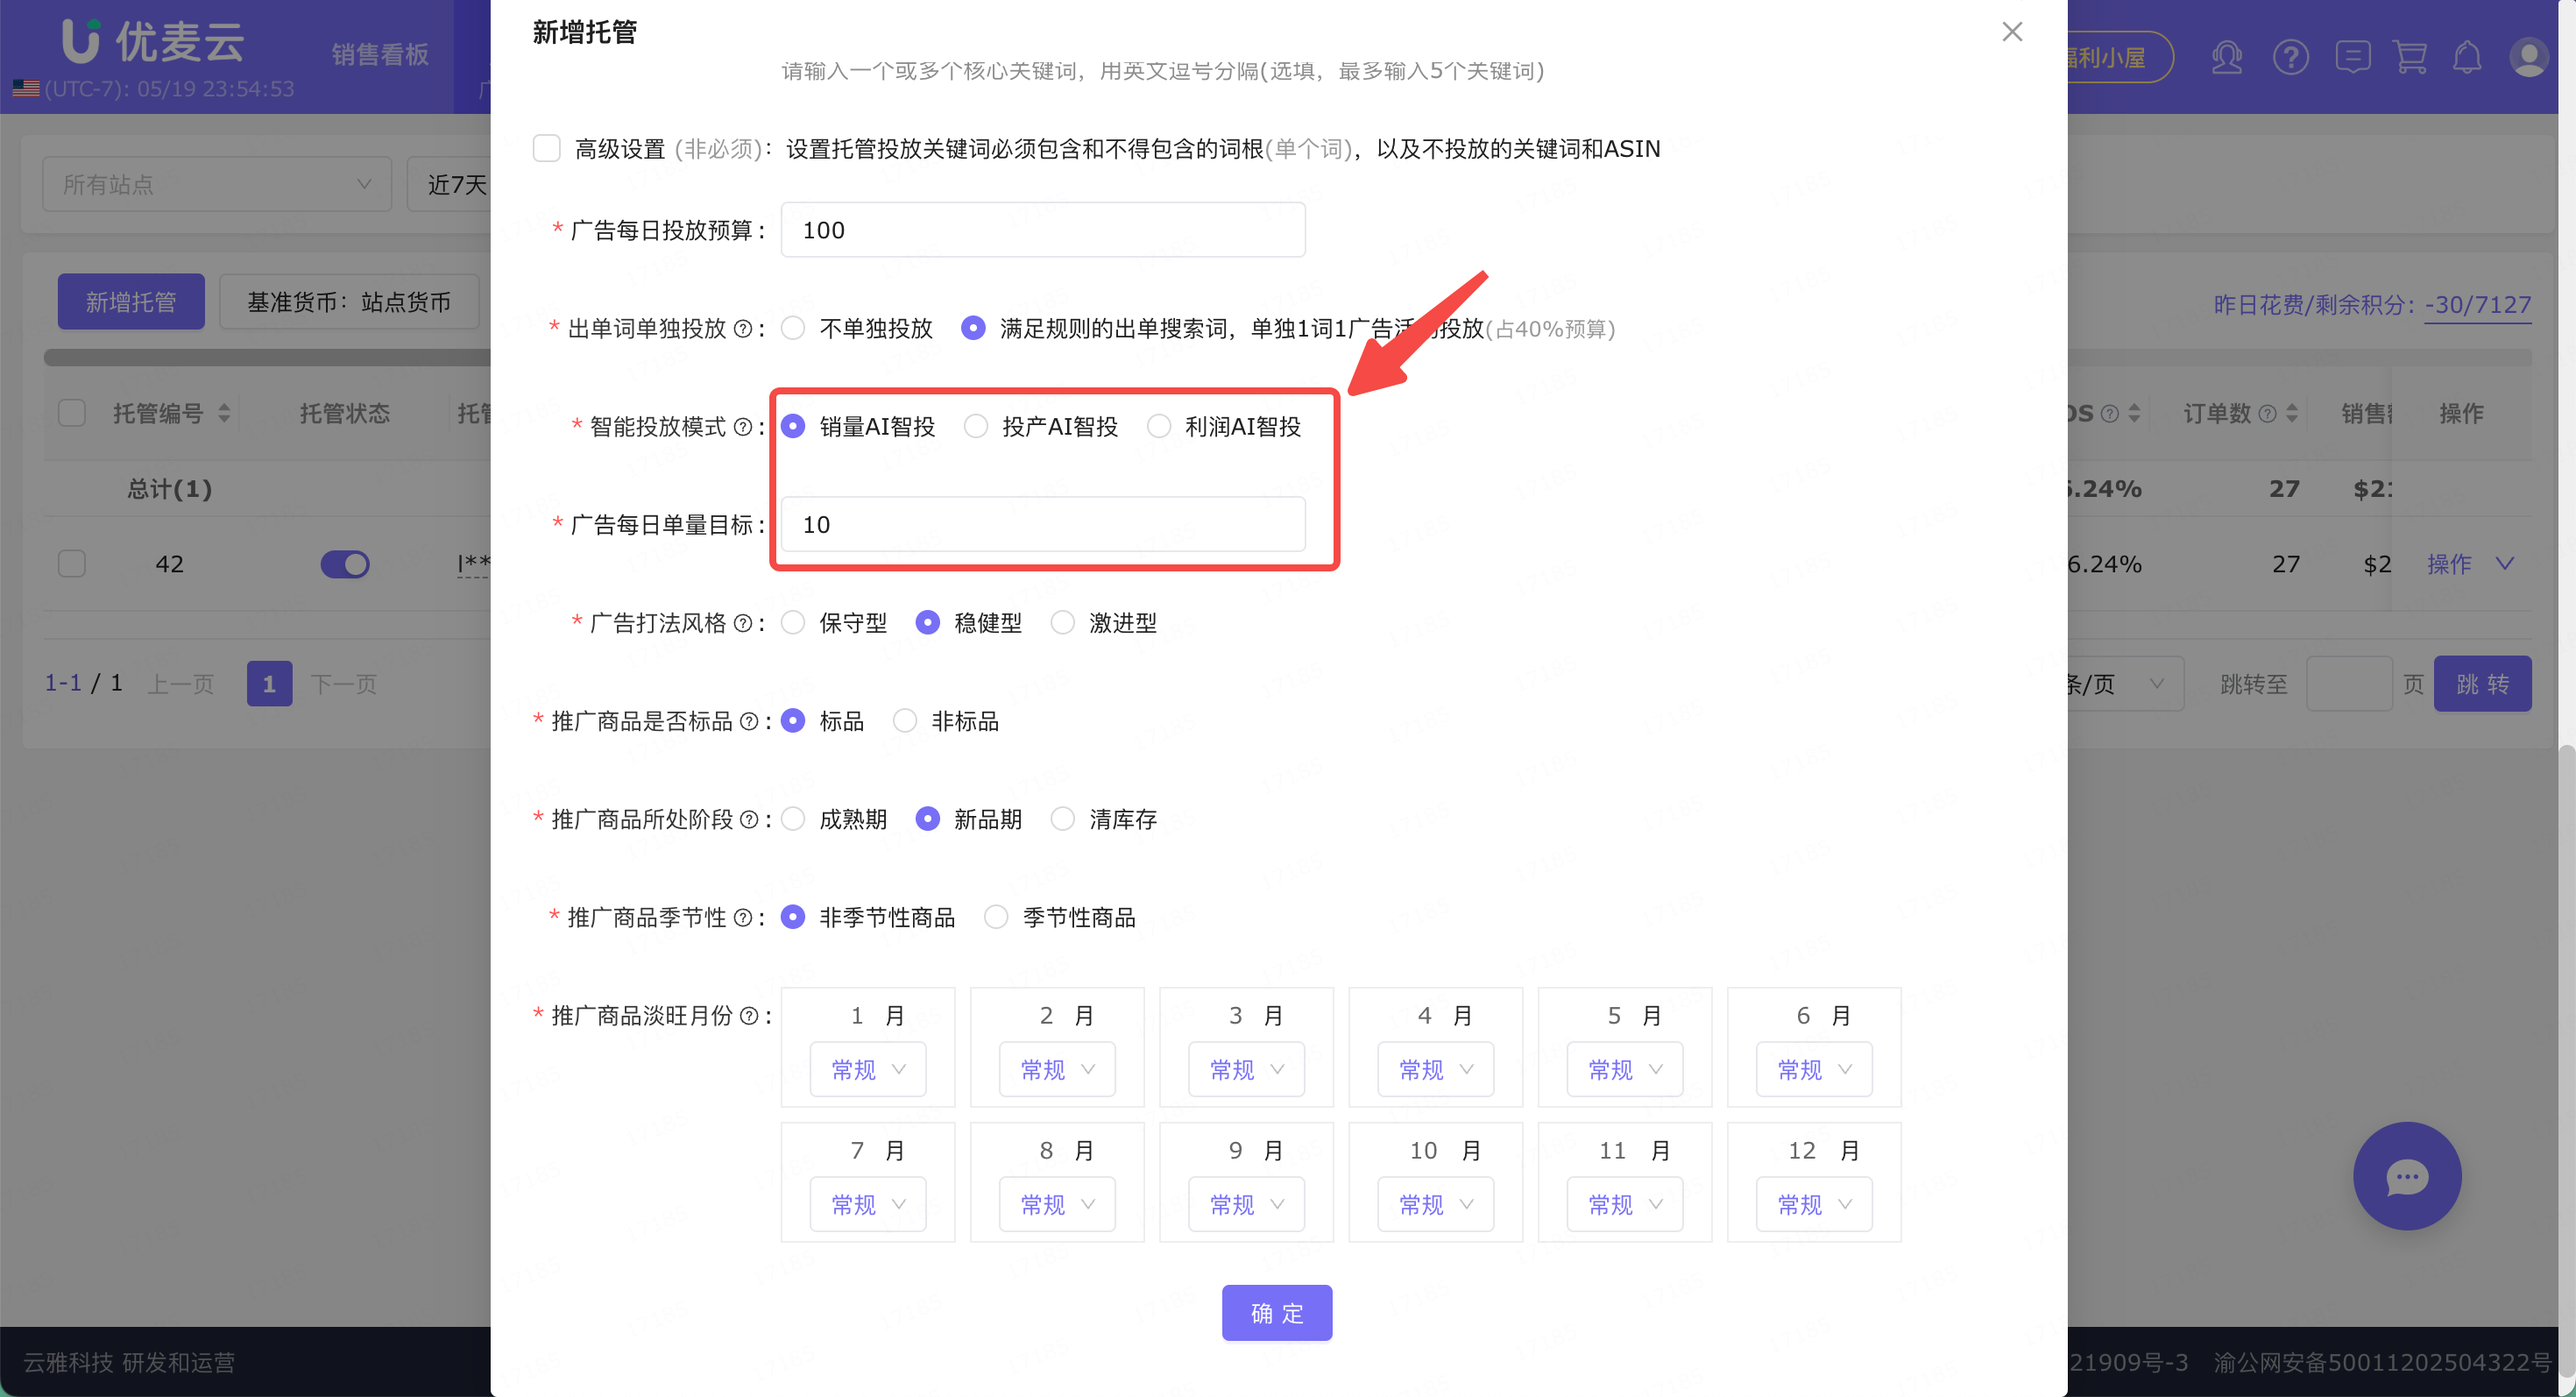The height and width of the screenshot is (1397, 2576).
Task: Open the 2月 season dropdown
Action: (1057, 1070)
